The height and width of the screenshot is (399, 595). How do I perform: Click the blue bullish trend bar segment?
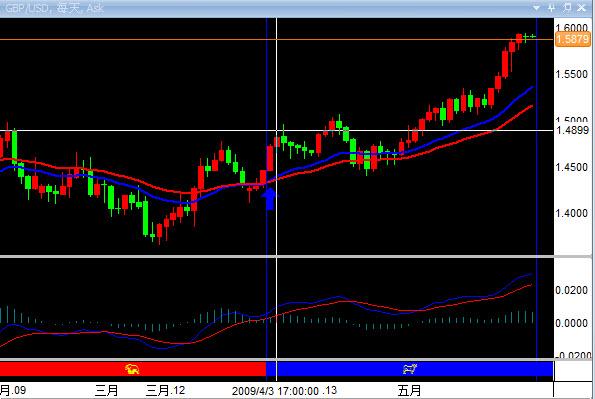[409, 369]
